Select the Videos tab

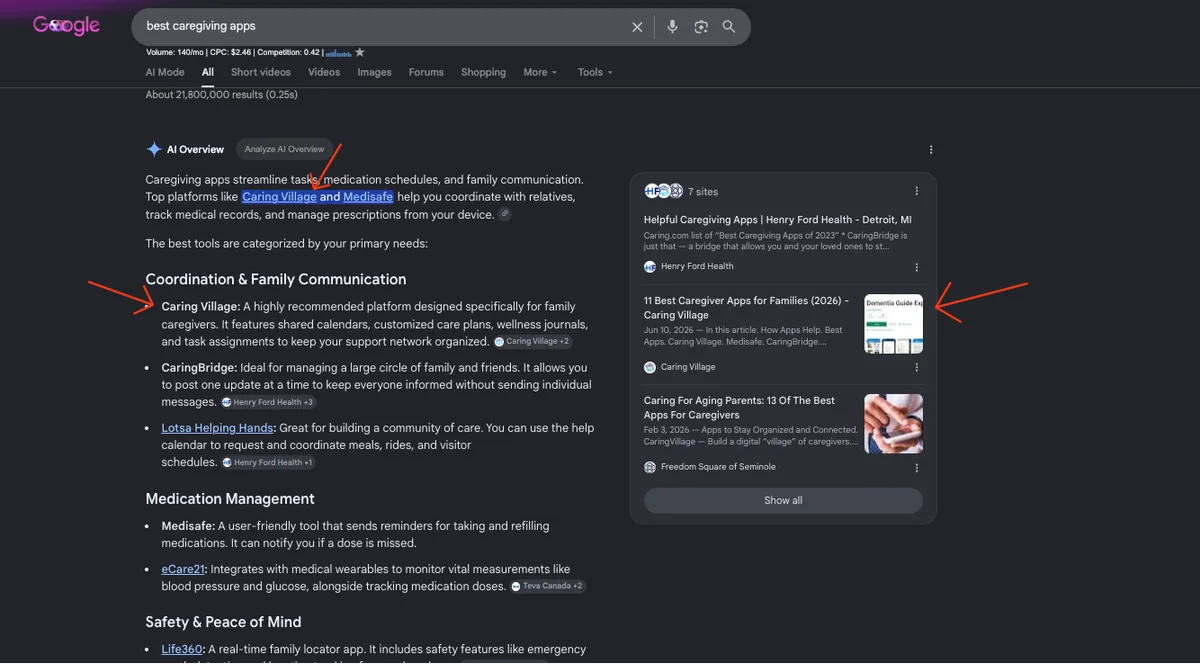pos(324,72)
